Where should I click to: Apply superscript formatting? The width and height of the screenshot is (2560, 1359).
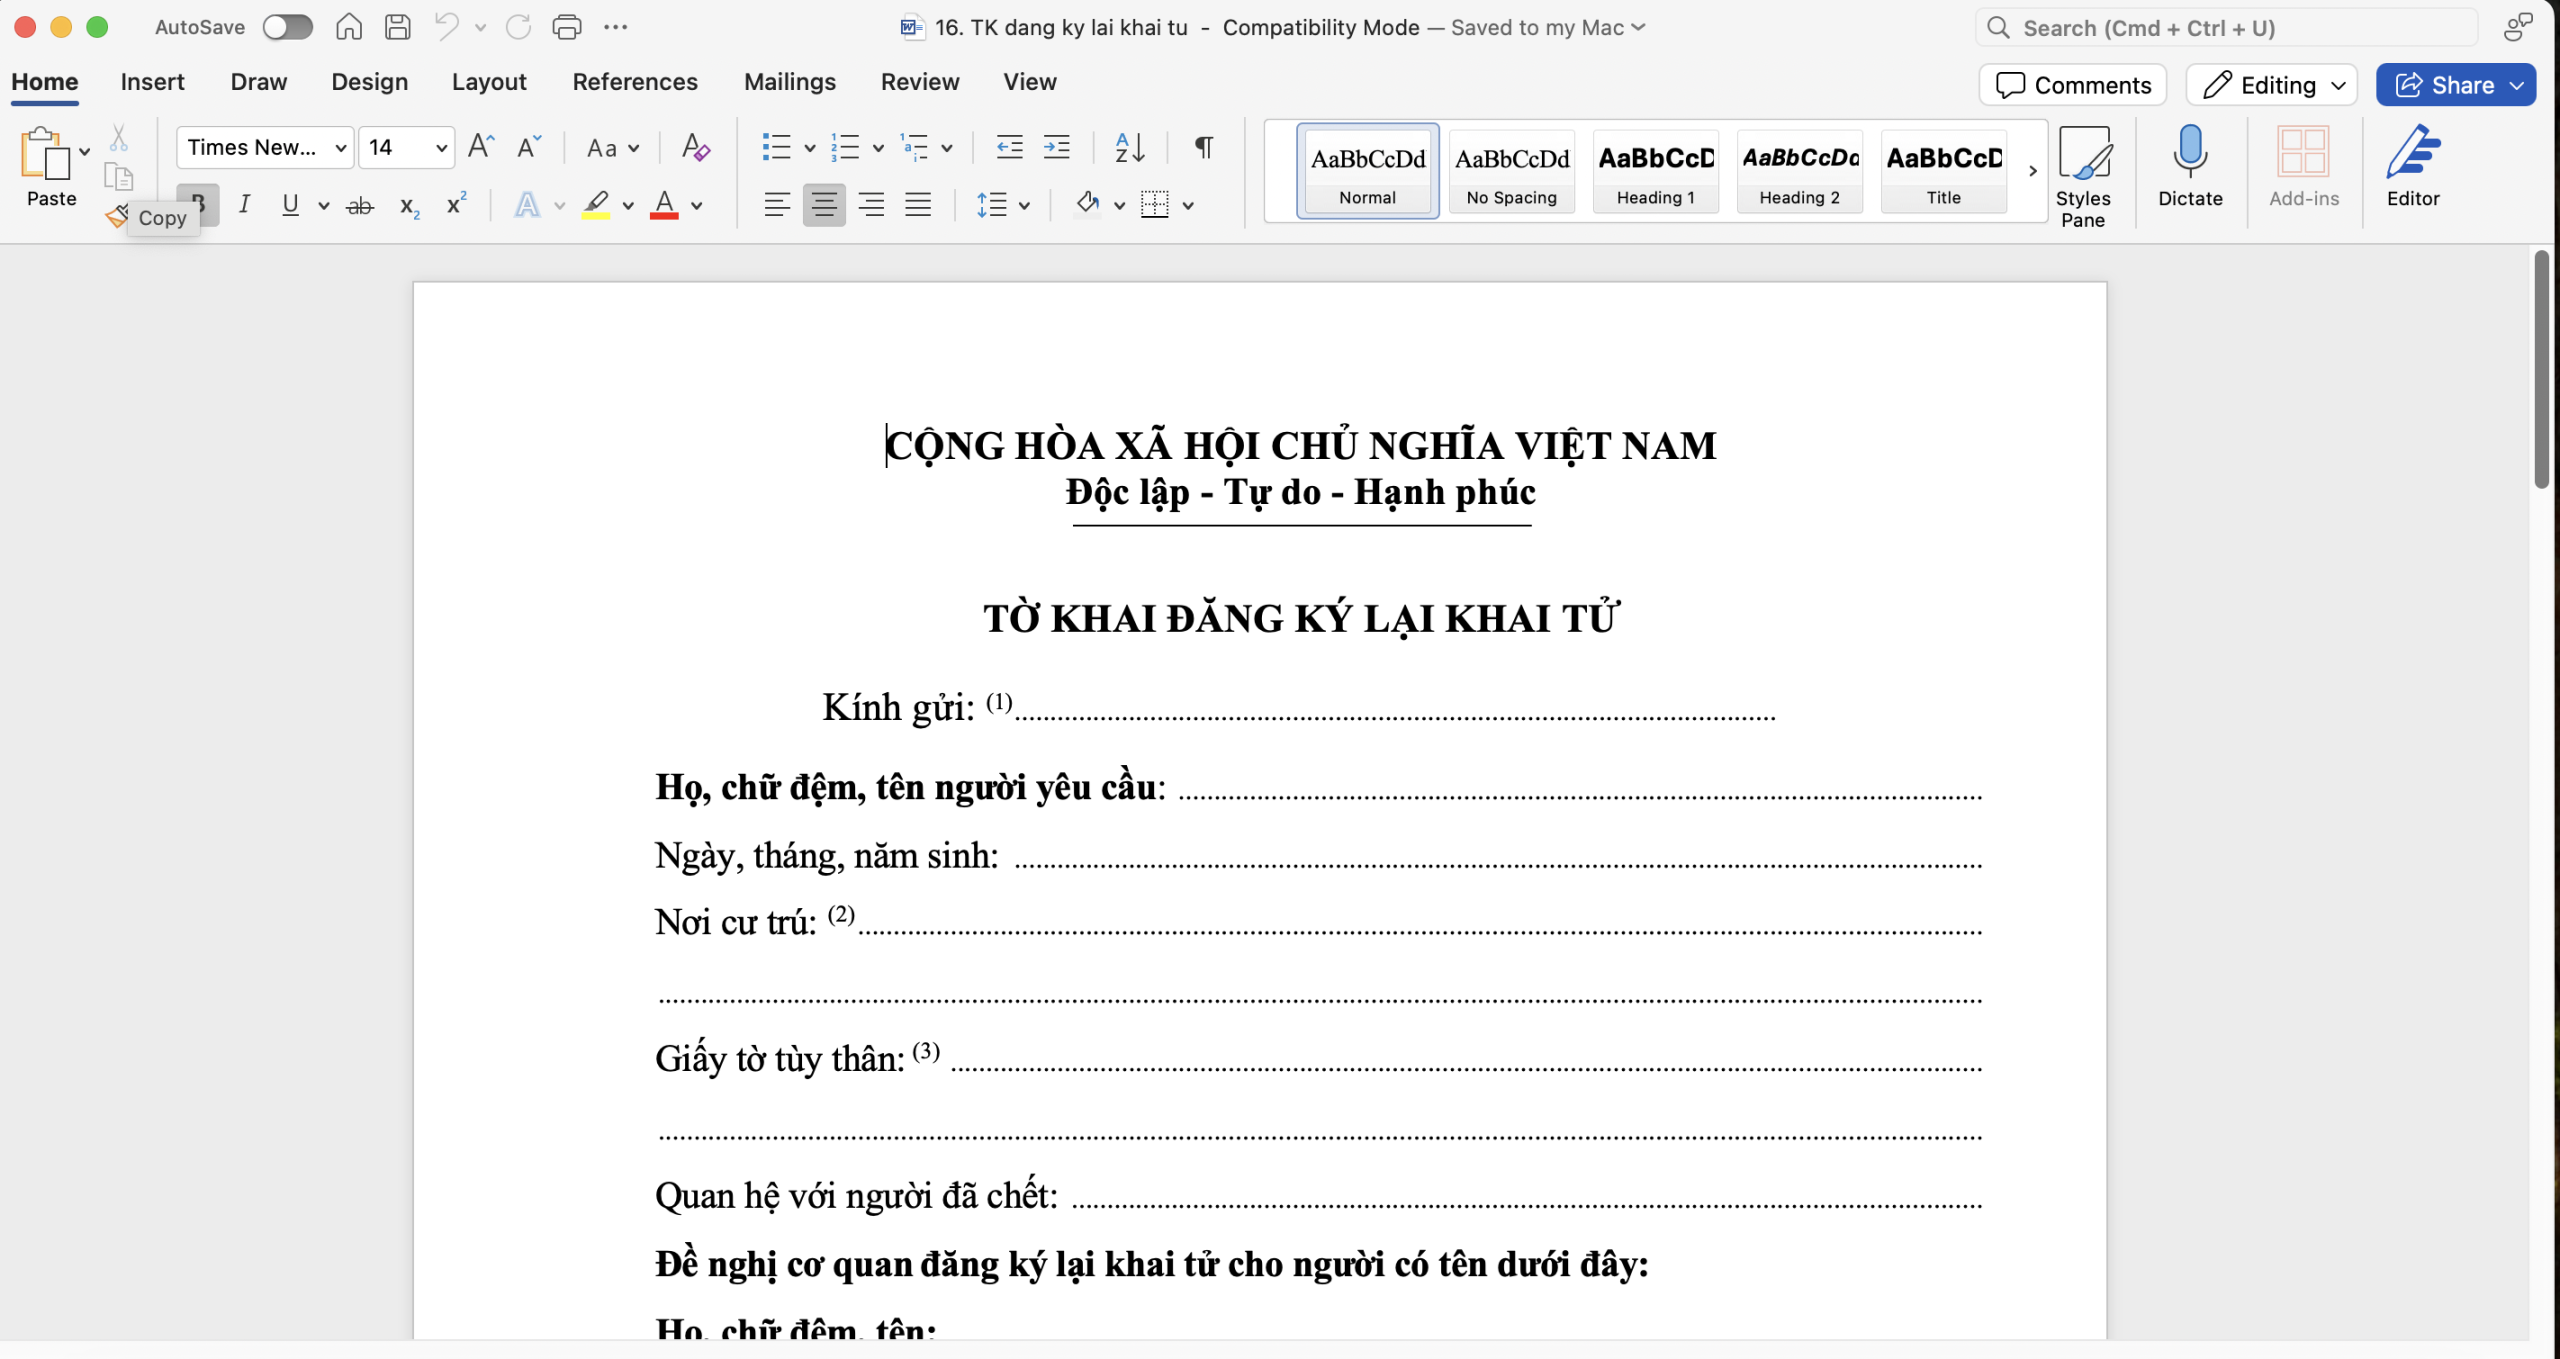[457, 204]
